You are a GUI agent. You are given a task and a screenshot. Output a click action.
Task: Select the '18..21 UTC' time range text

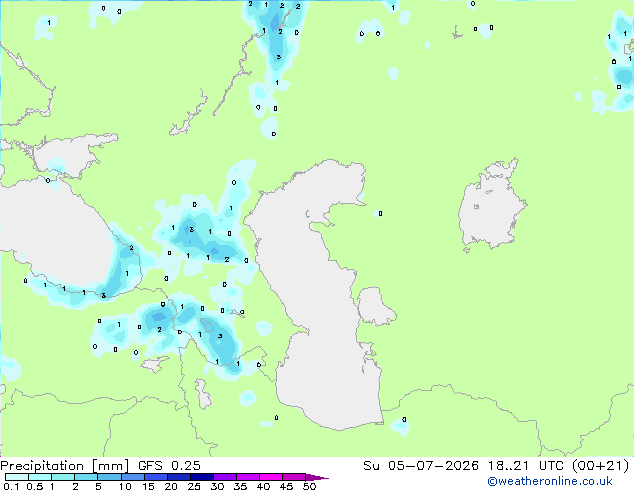click(525, 466)
